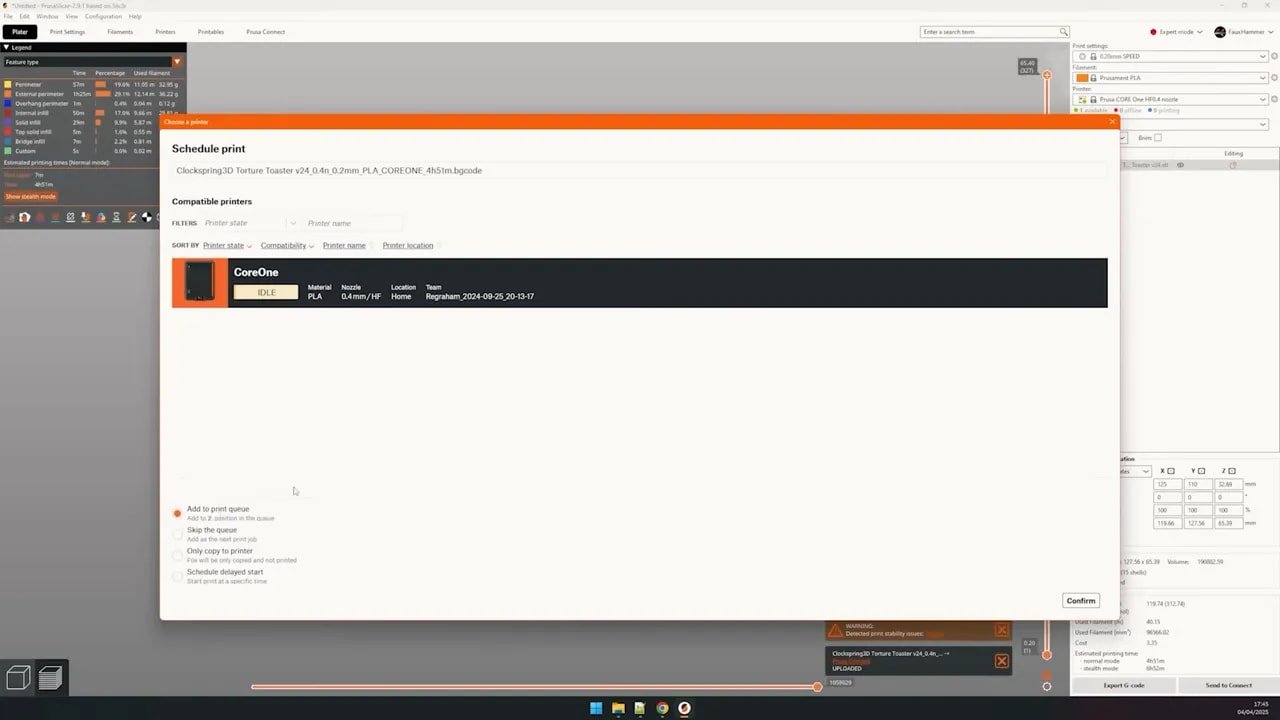Click Send to Connect button

[x=1228, y=685]
